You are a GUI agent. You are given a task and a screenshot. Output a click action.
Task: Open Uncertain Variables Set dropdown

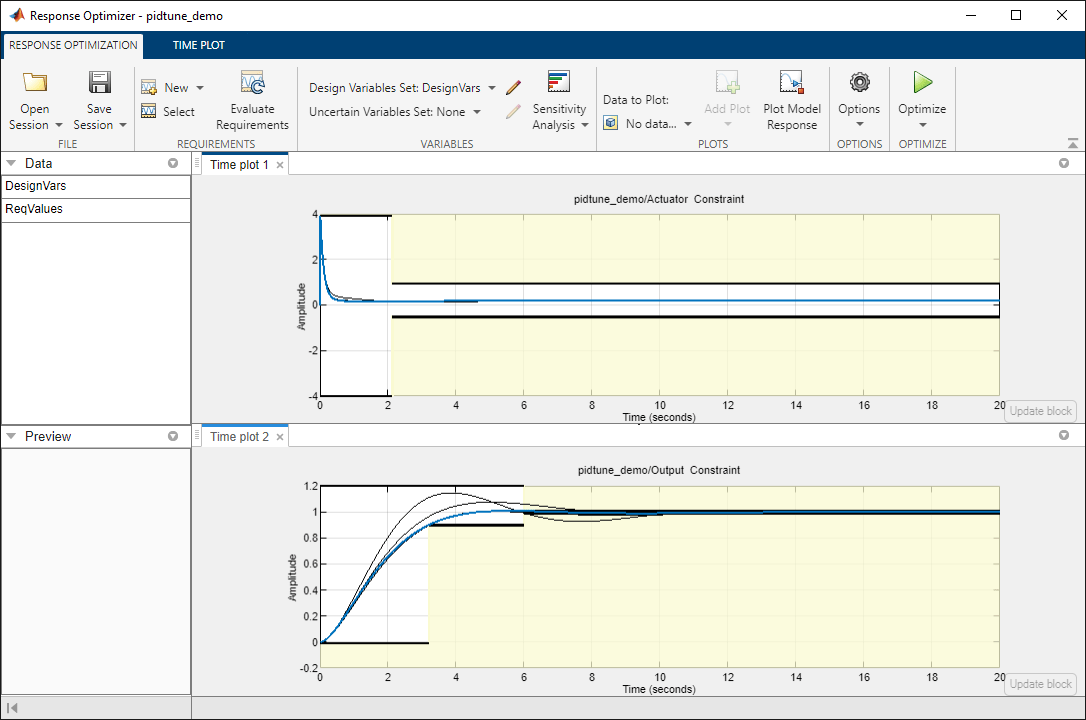pos(395,111)
